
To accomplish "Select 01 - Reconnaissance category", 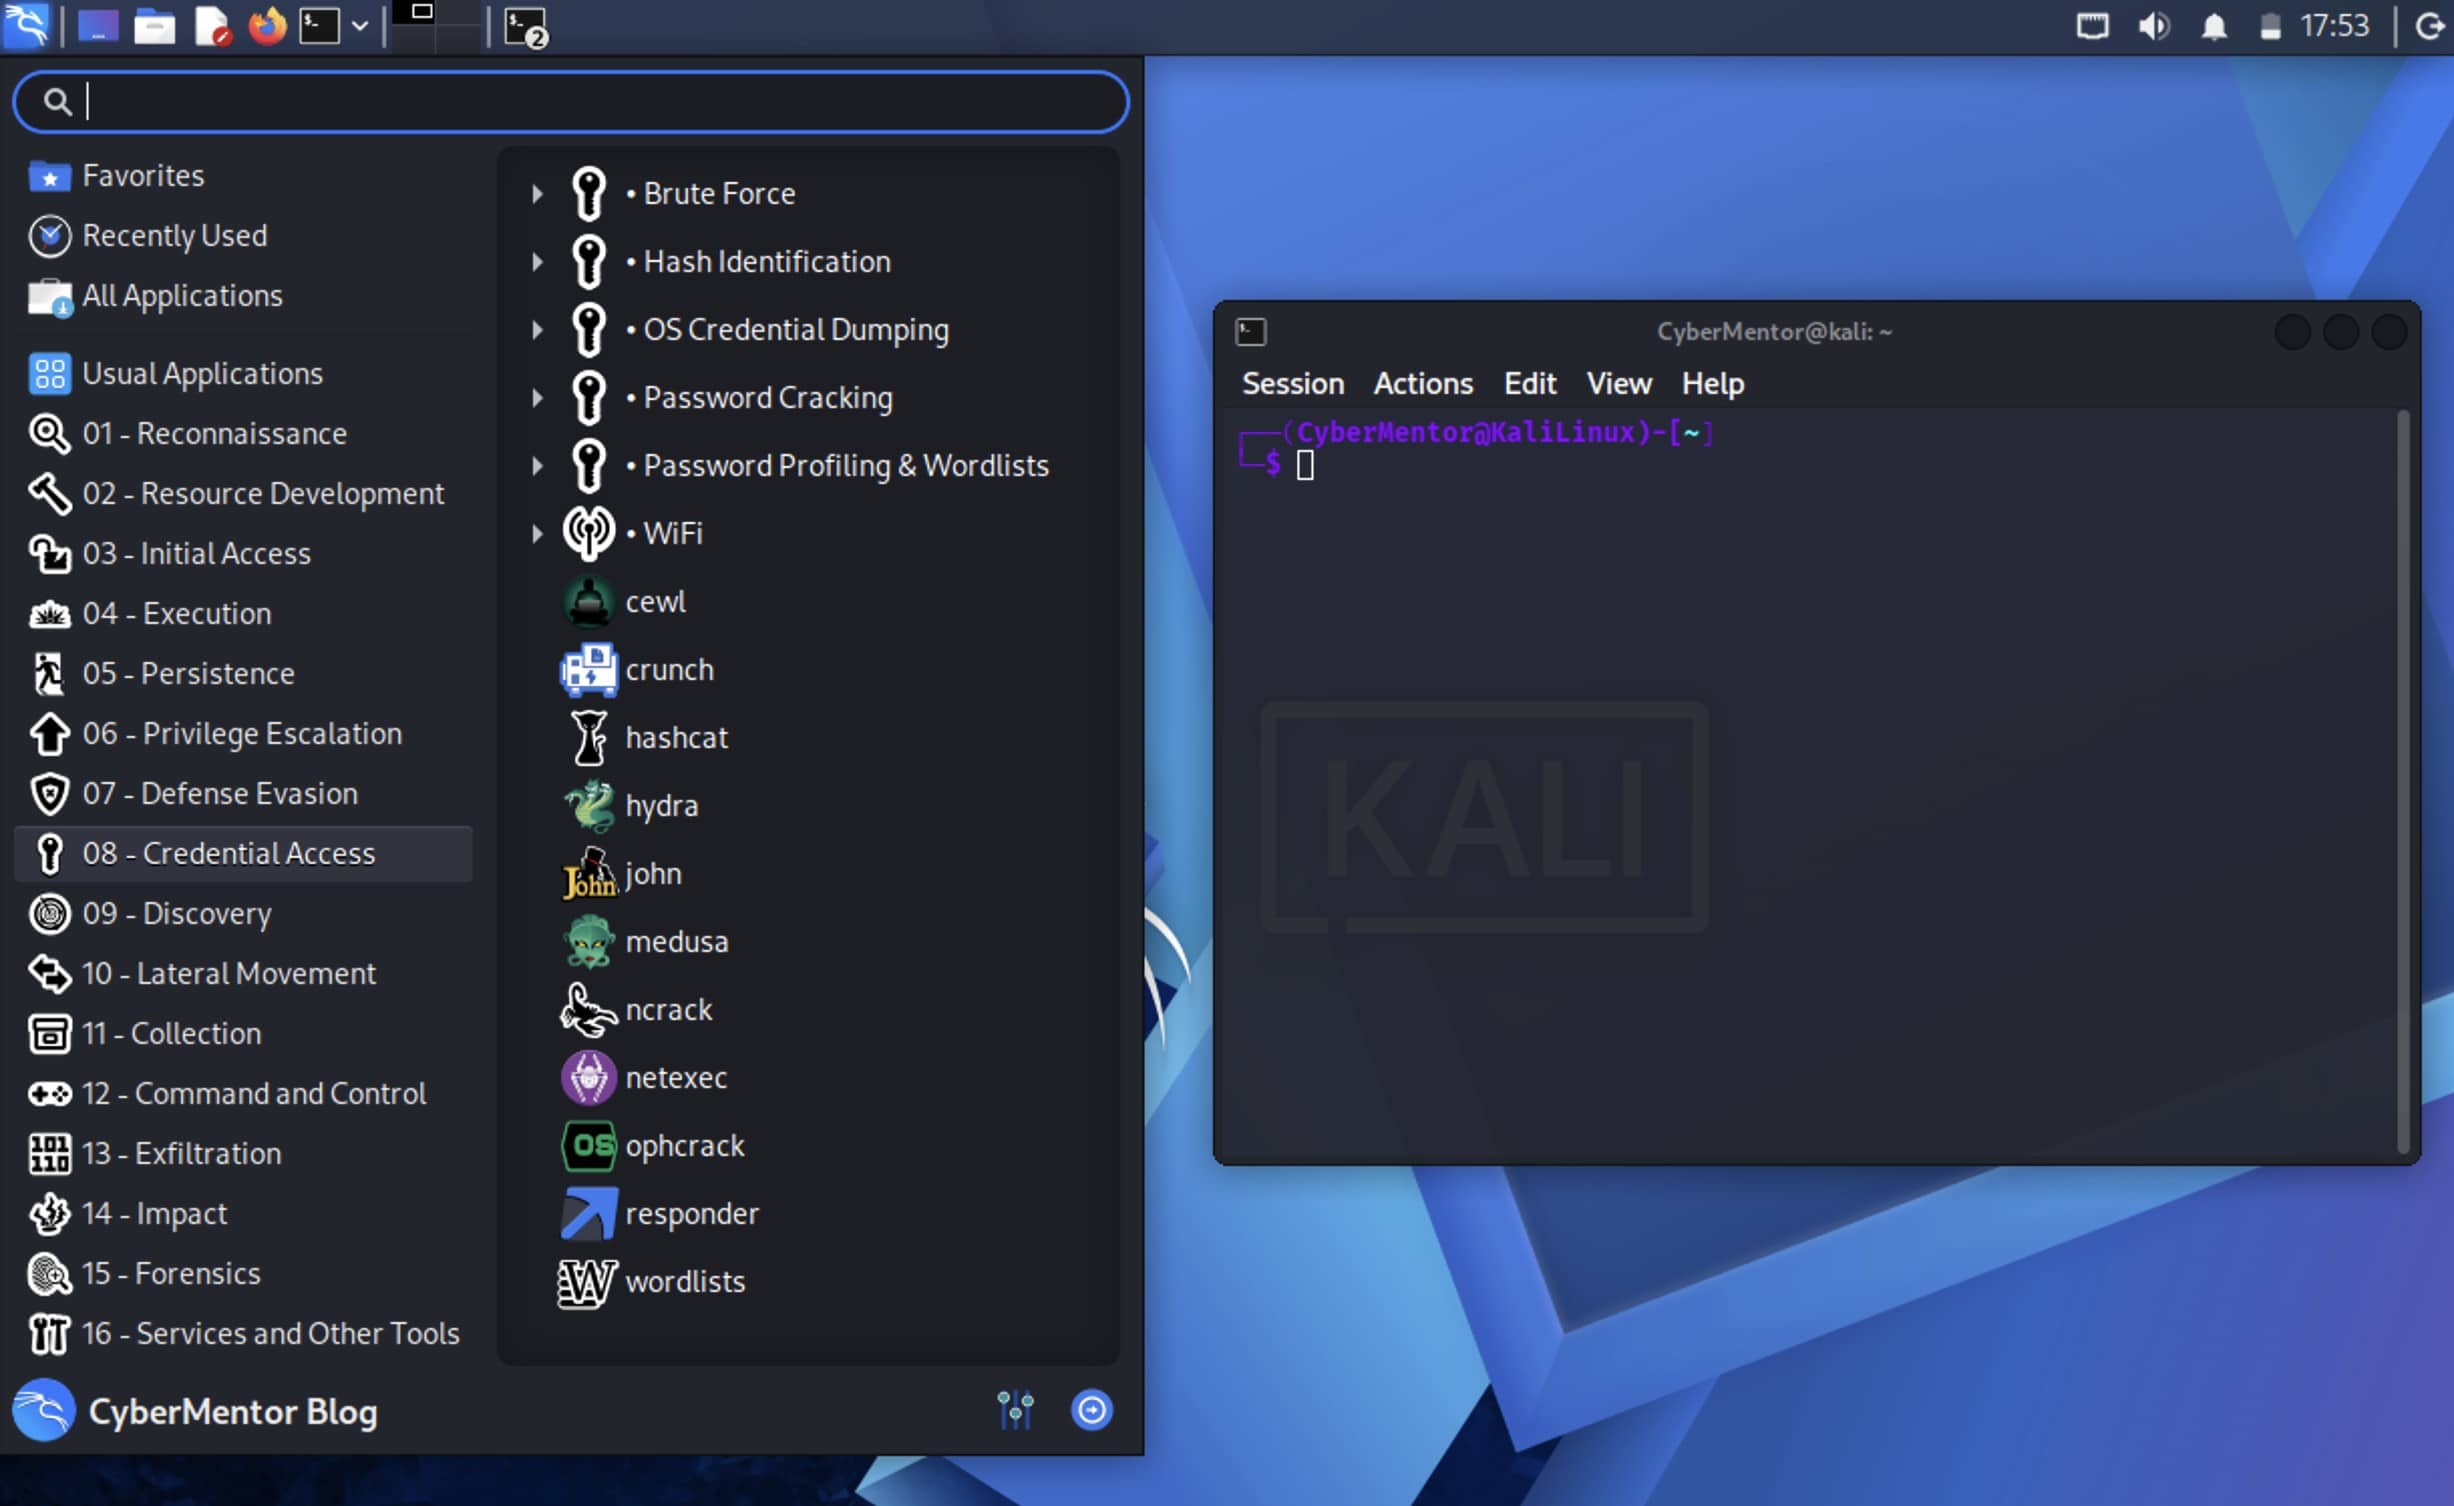I will tap(243, 434).
